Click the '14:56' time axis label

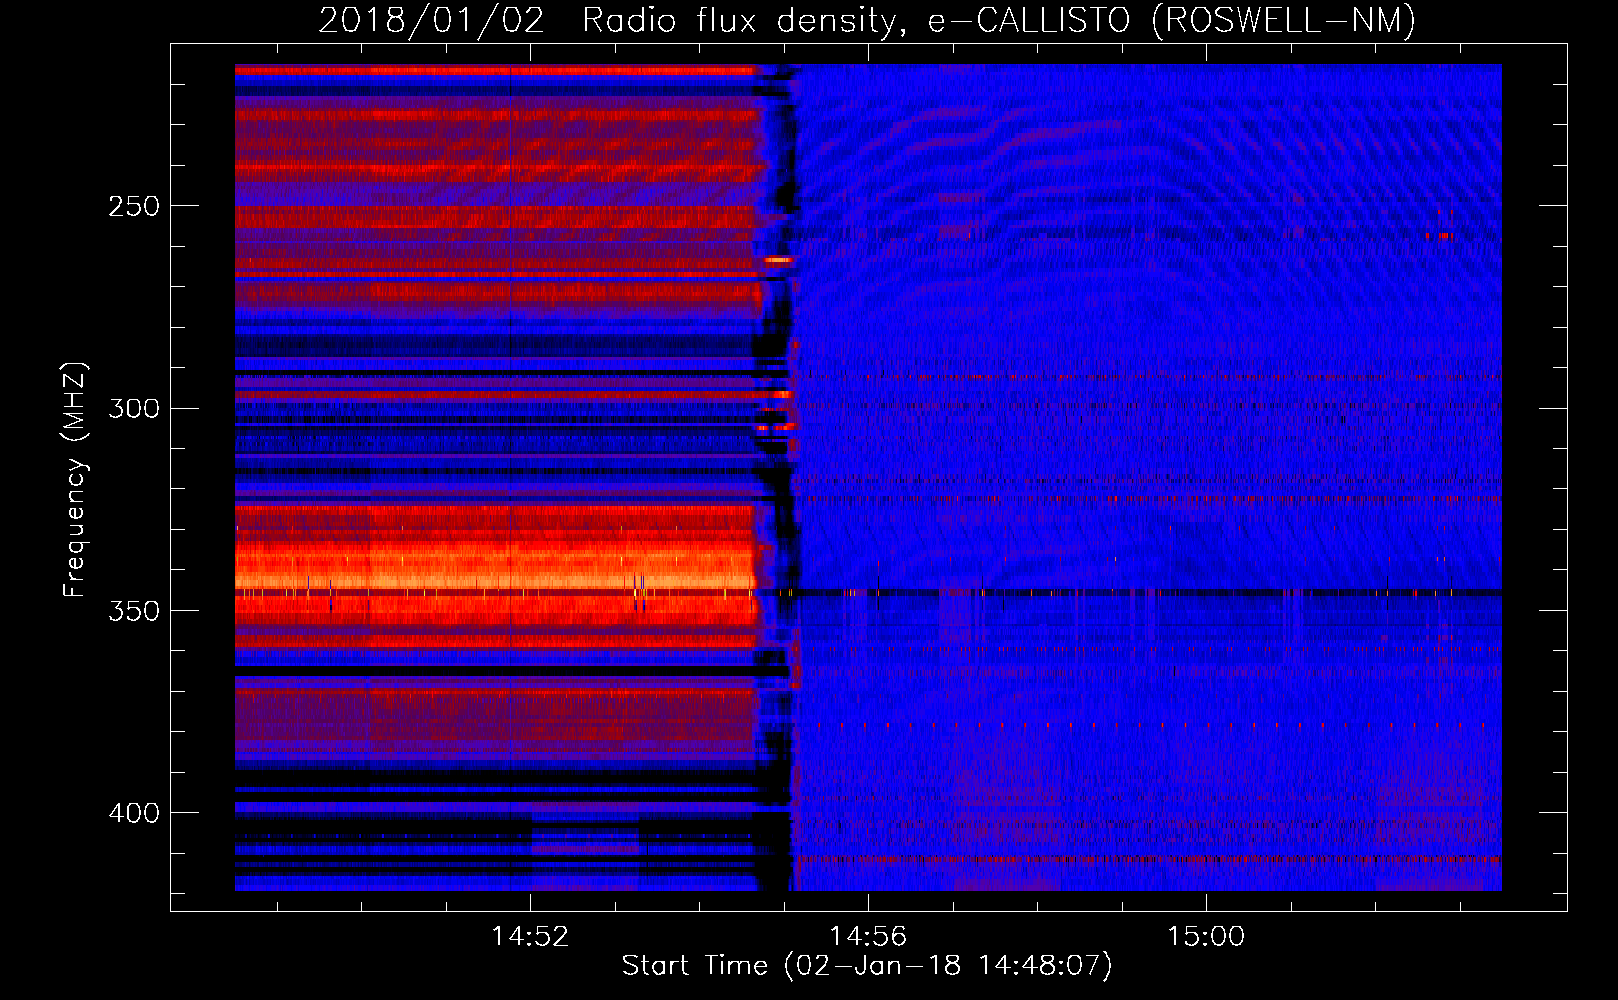(868, 936)
